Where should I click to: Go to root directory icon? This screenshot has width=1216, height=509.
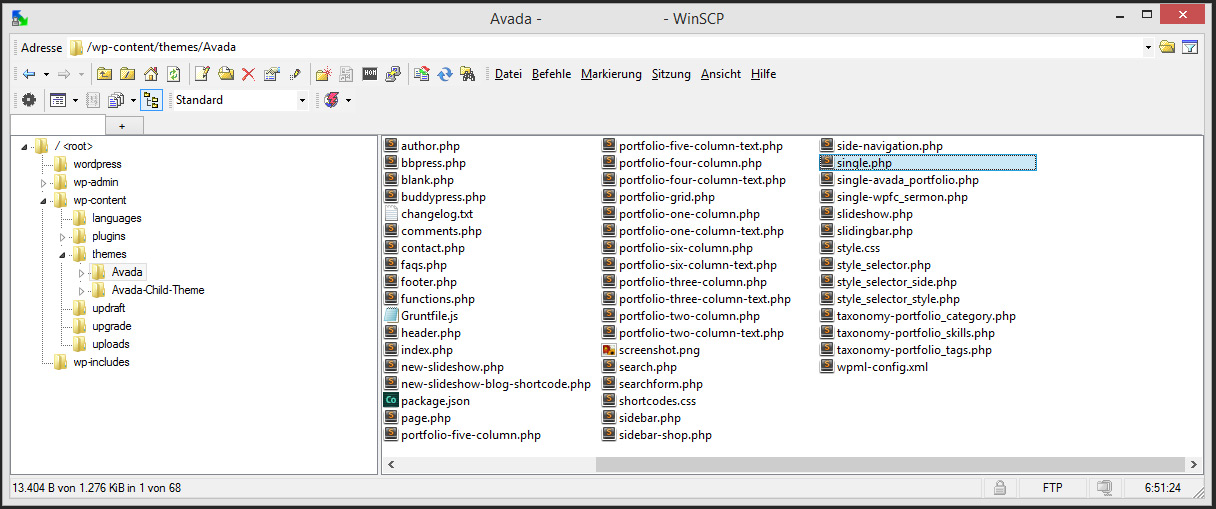(x=127, y=74)
